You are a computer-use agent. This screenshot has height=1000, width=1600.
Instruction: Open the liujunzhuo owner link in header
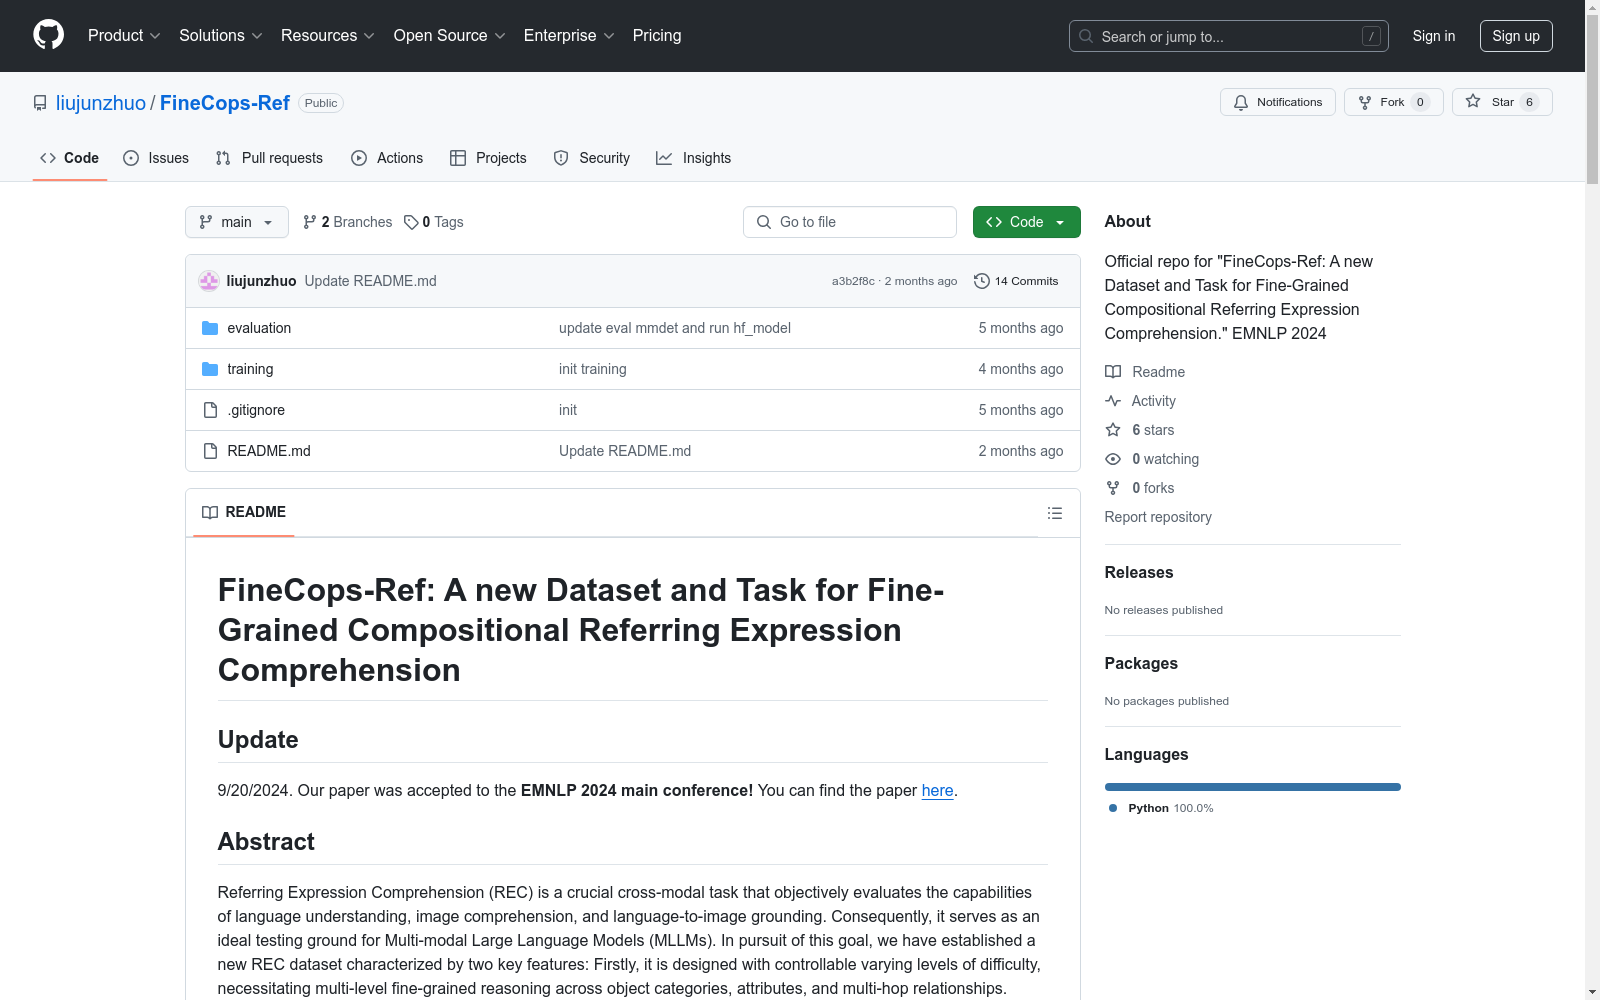pos(101,103)
